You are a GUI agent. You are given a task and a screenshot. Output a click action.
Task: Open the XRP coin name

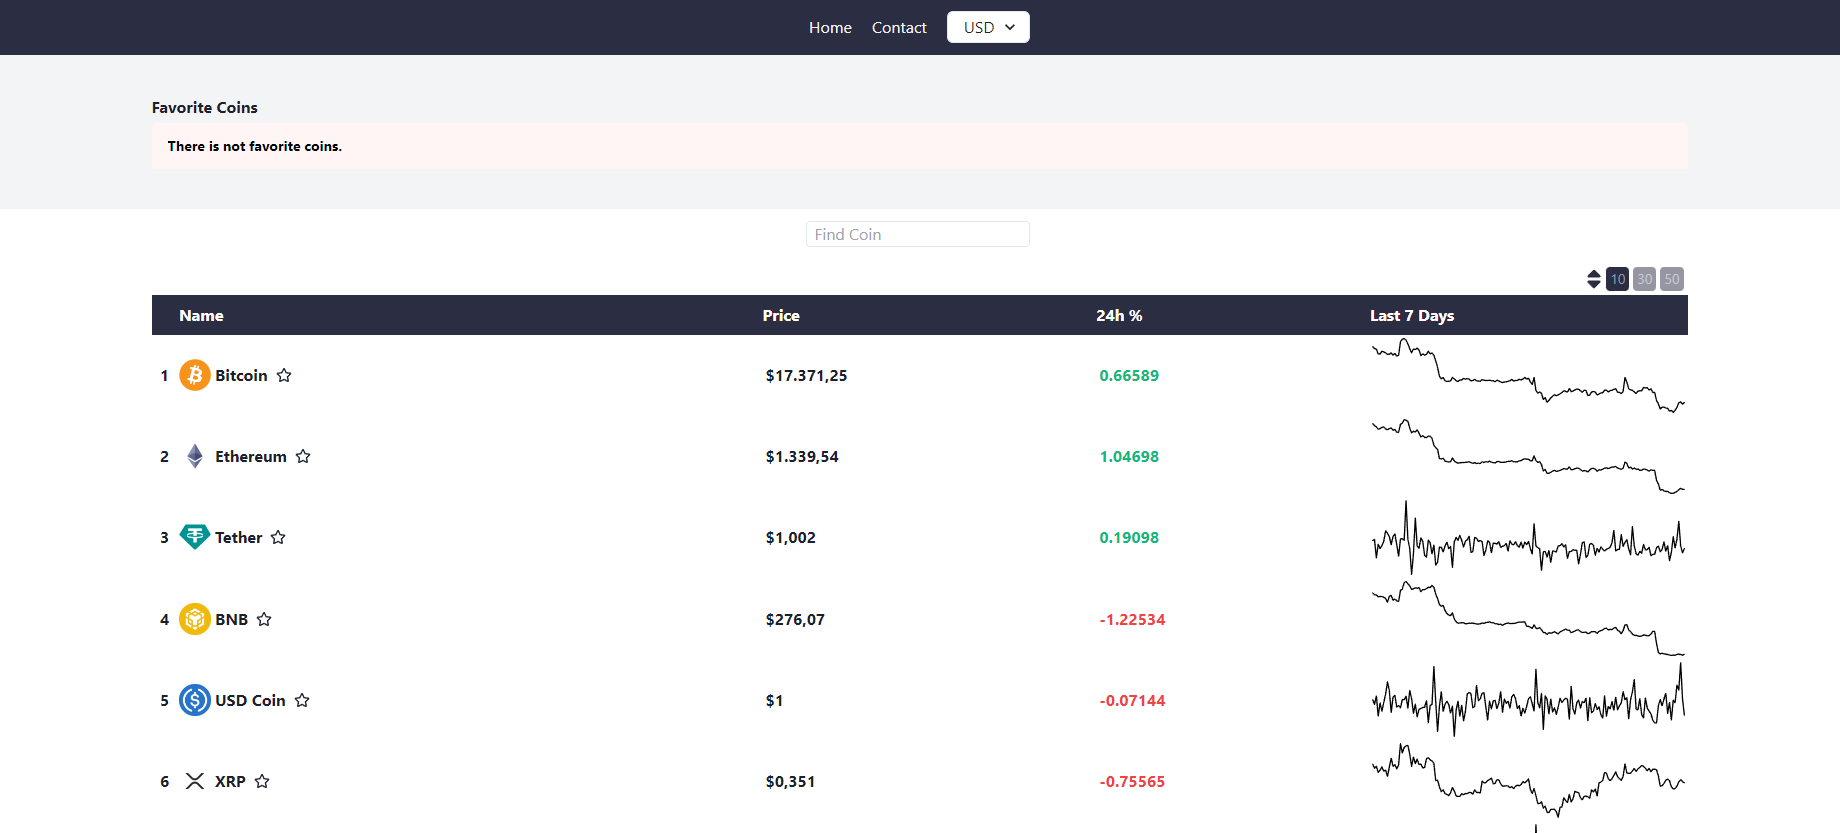230,781
